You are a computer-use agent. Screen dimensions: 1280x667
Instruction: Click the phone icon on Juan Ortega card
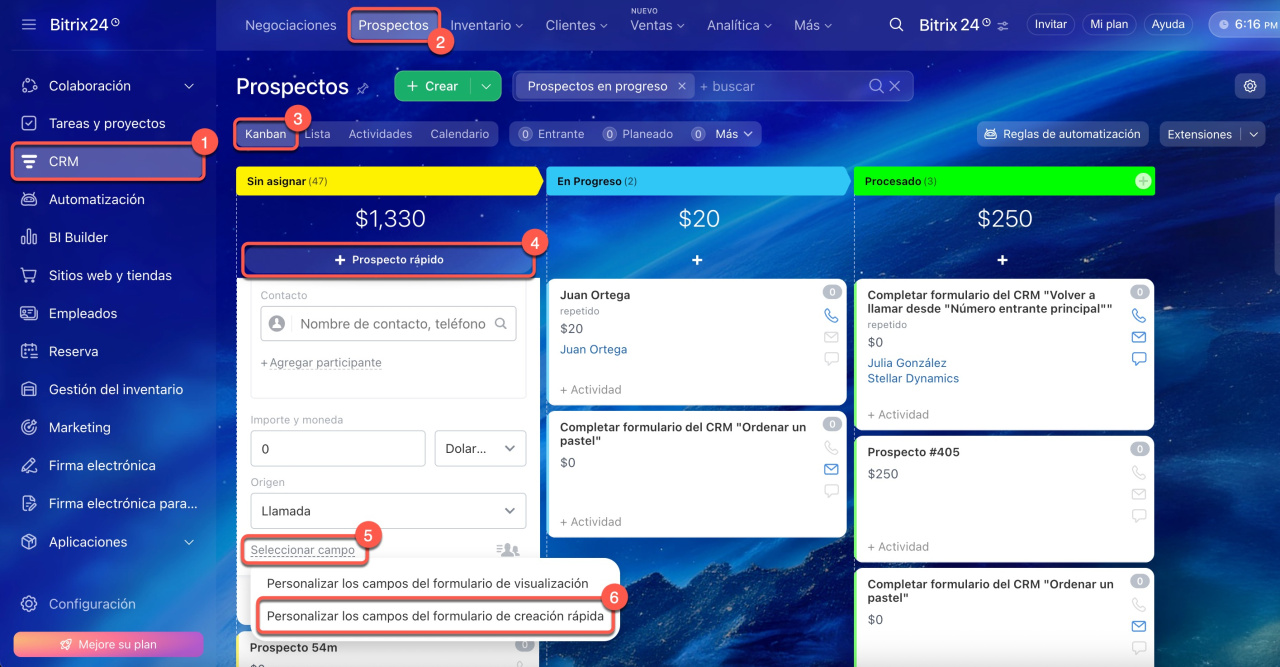click(x=831, y=315)
